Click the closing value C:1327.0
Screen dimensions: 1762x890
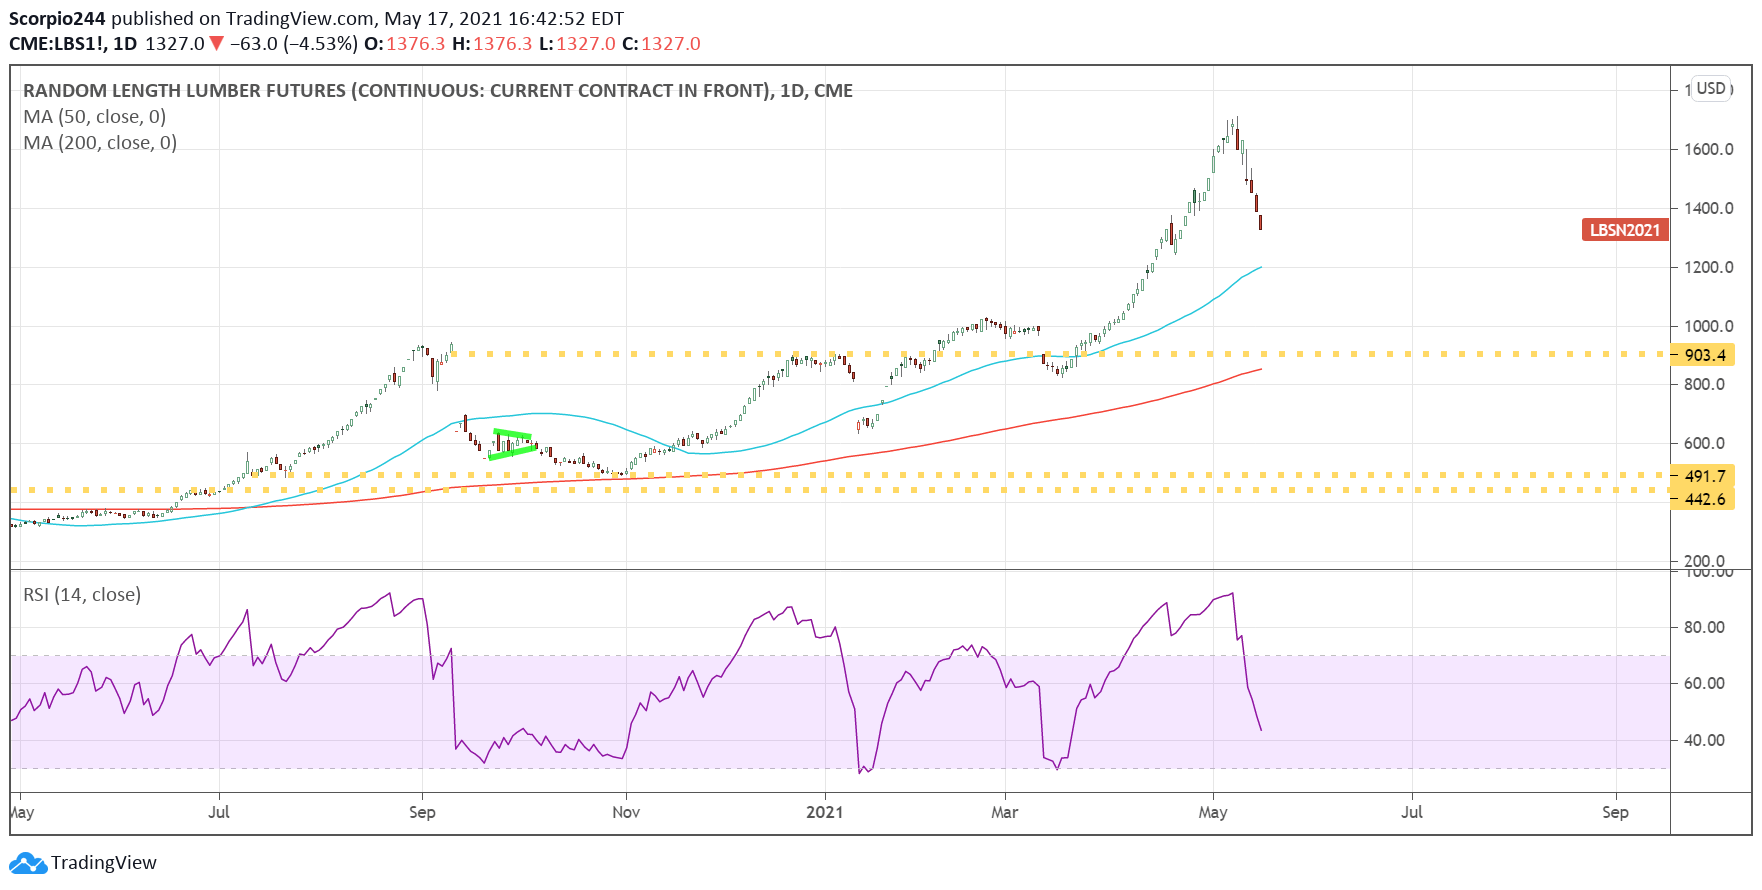(661, 44)
